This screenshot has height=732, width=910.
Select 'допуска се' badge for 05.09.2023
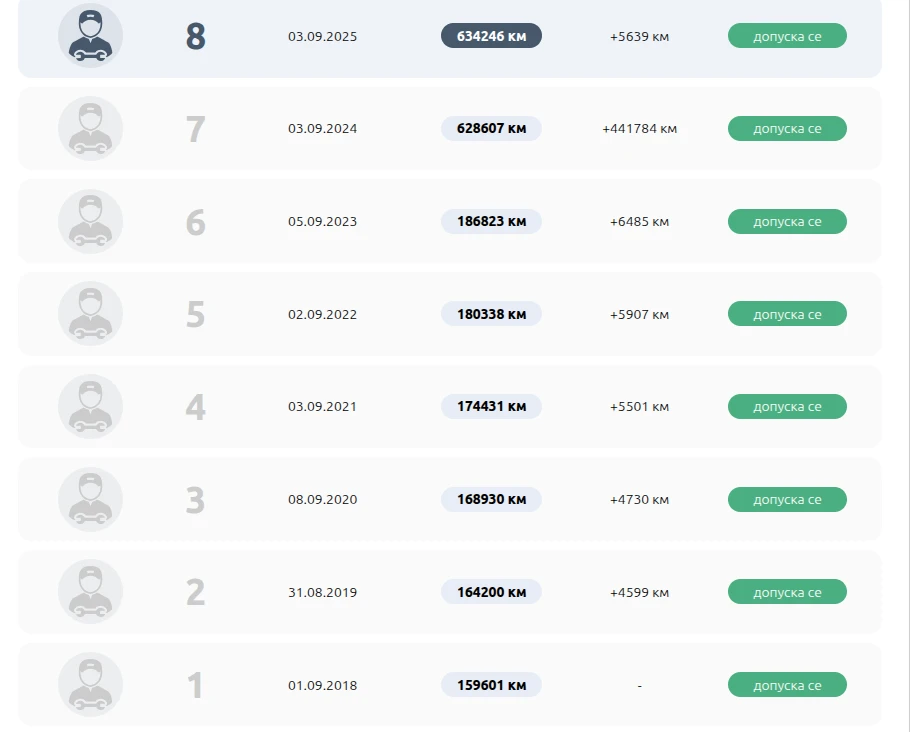point(788,221)
